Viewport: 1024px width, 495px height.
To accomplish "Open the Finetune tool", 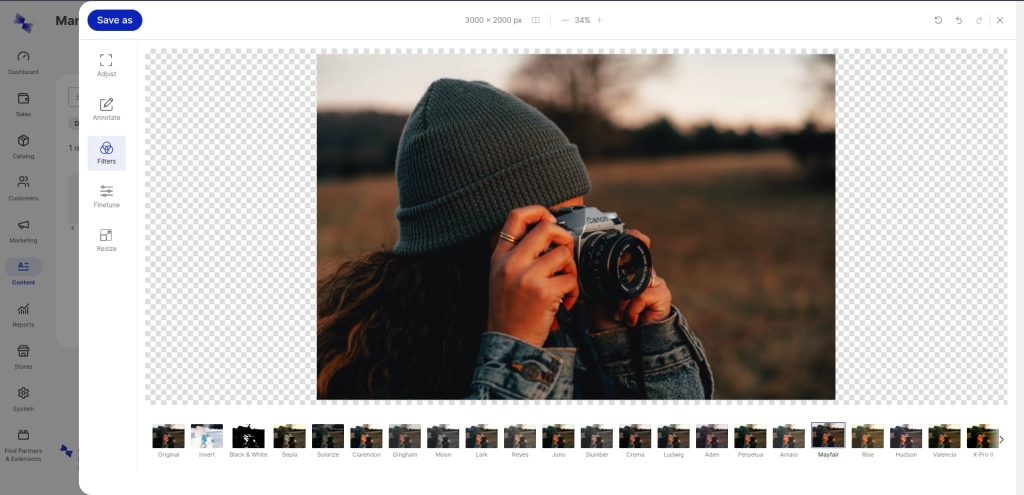I will click(x=106, y=196).
